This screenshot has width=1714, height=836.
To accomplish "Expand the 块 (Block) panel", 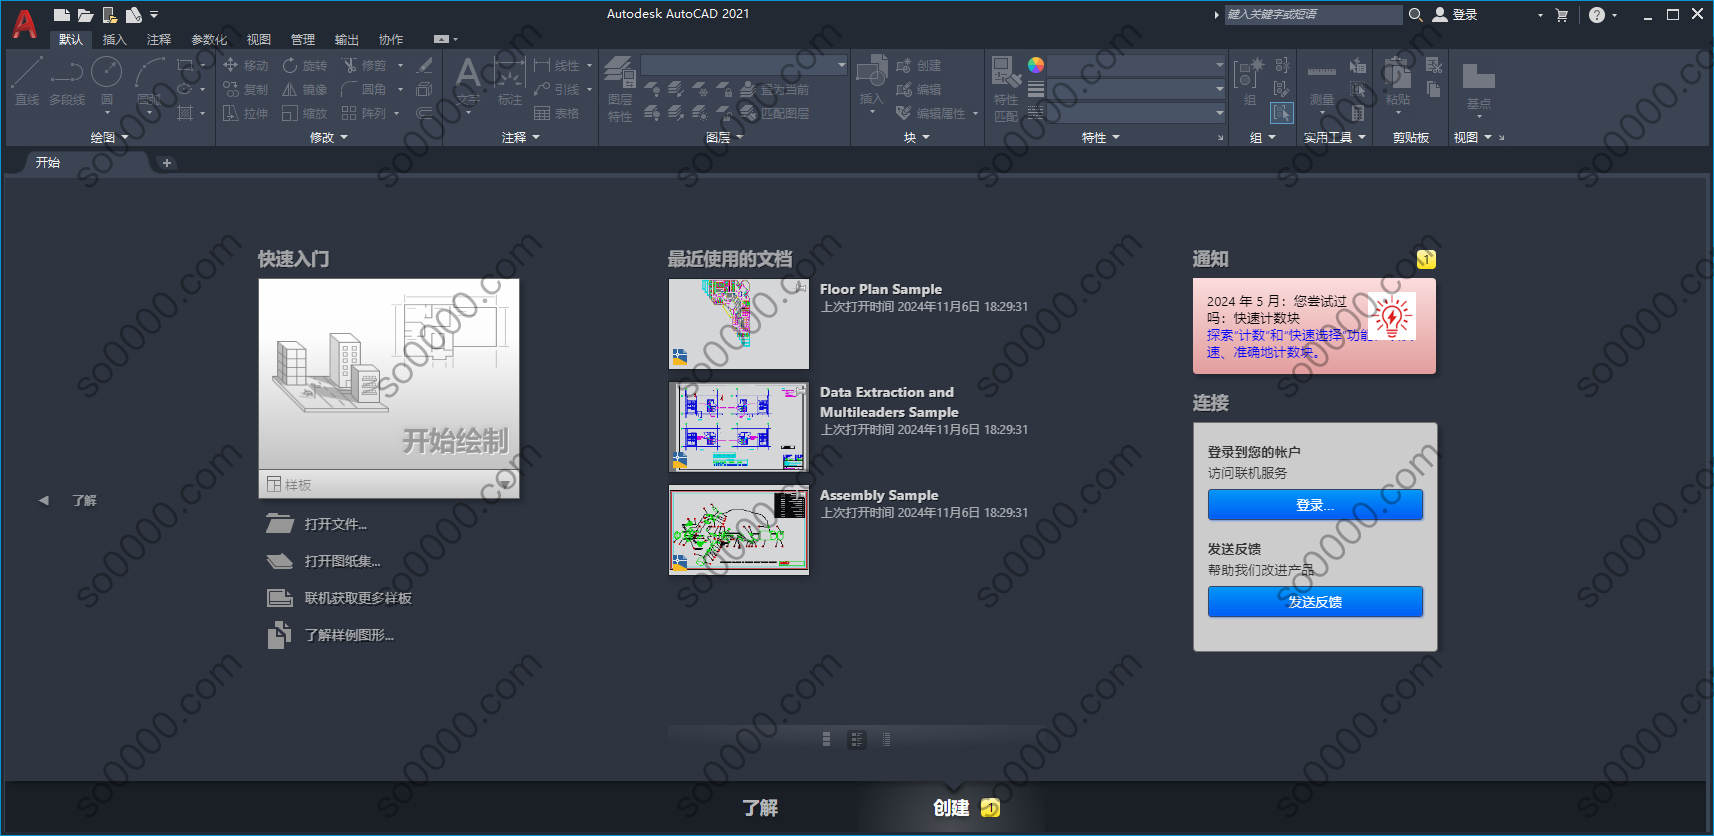I will (x=917, y=137).
